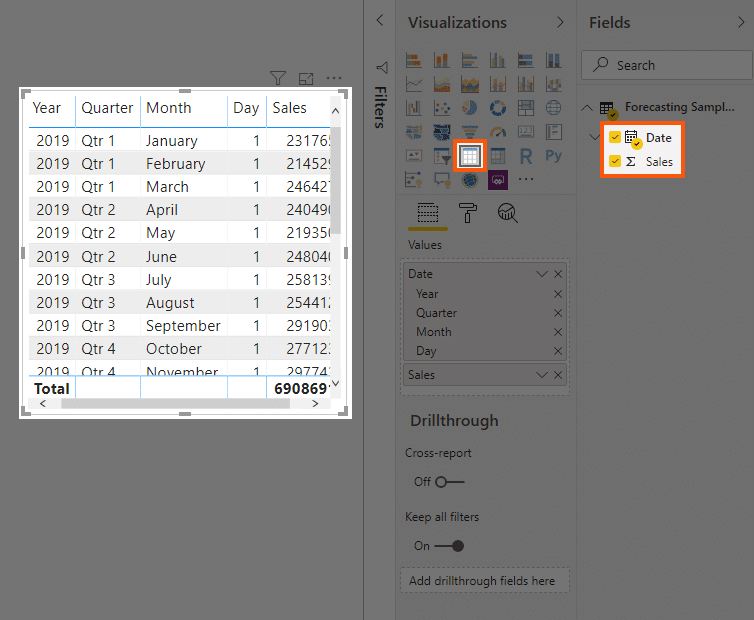Open More options ellipsis on table visual
The height and width of the screenshot is (620, 754).
point(334,78)
